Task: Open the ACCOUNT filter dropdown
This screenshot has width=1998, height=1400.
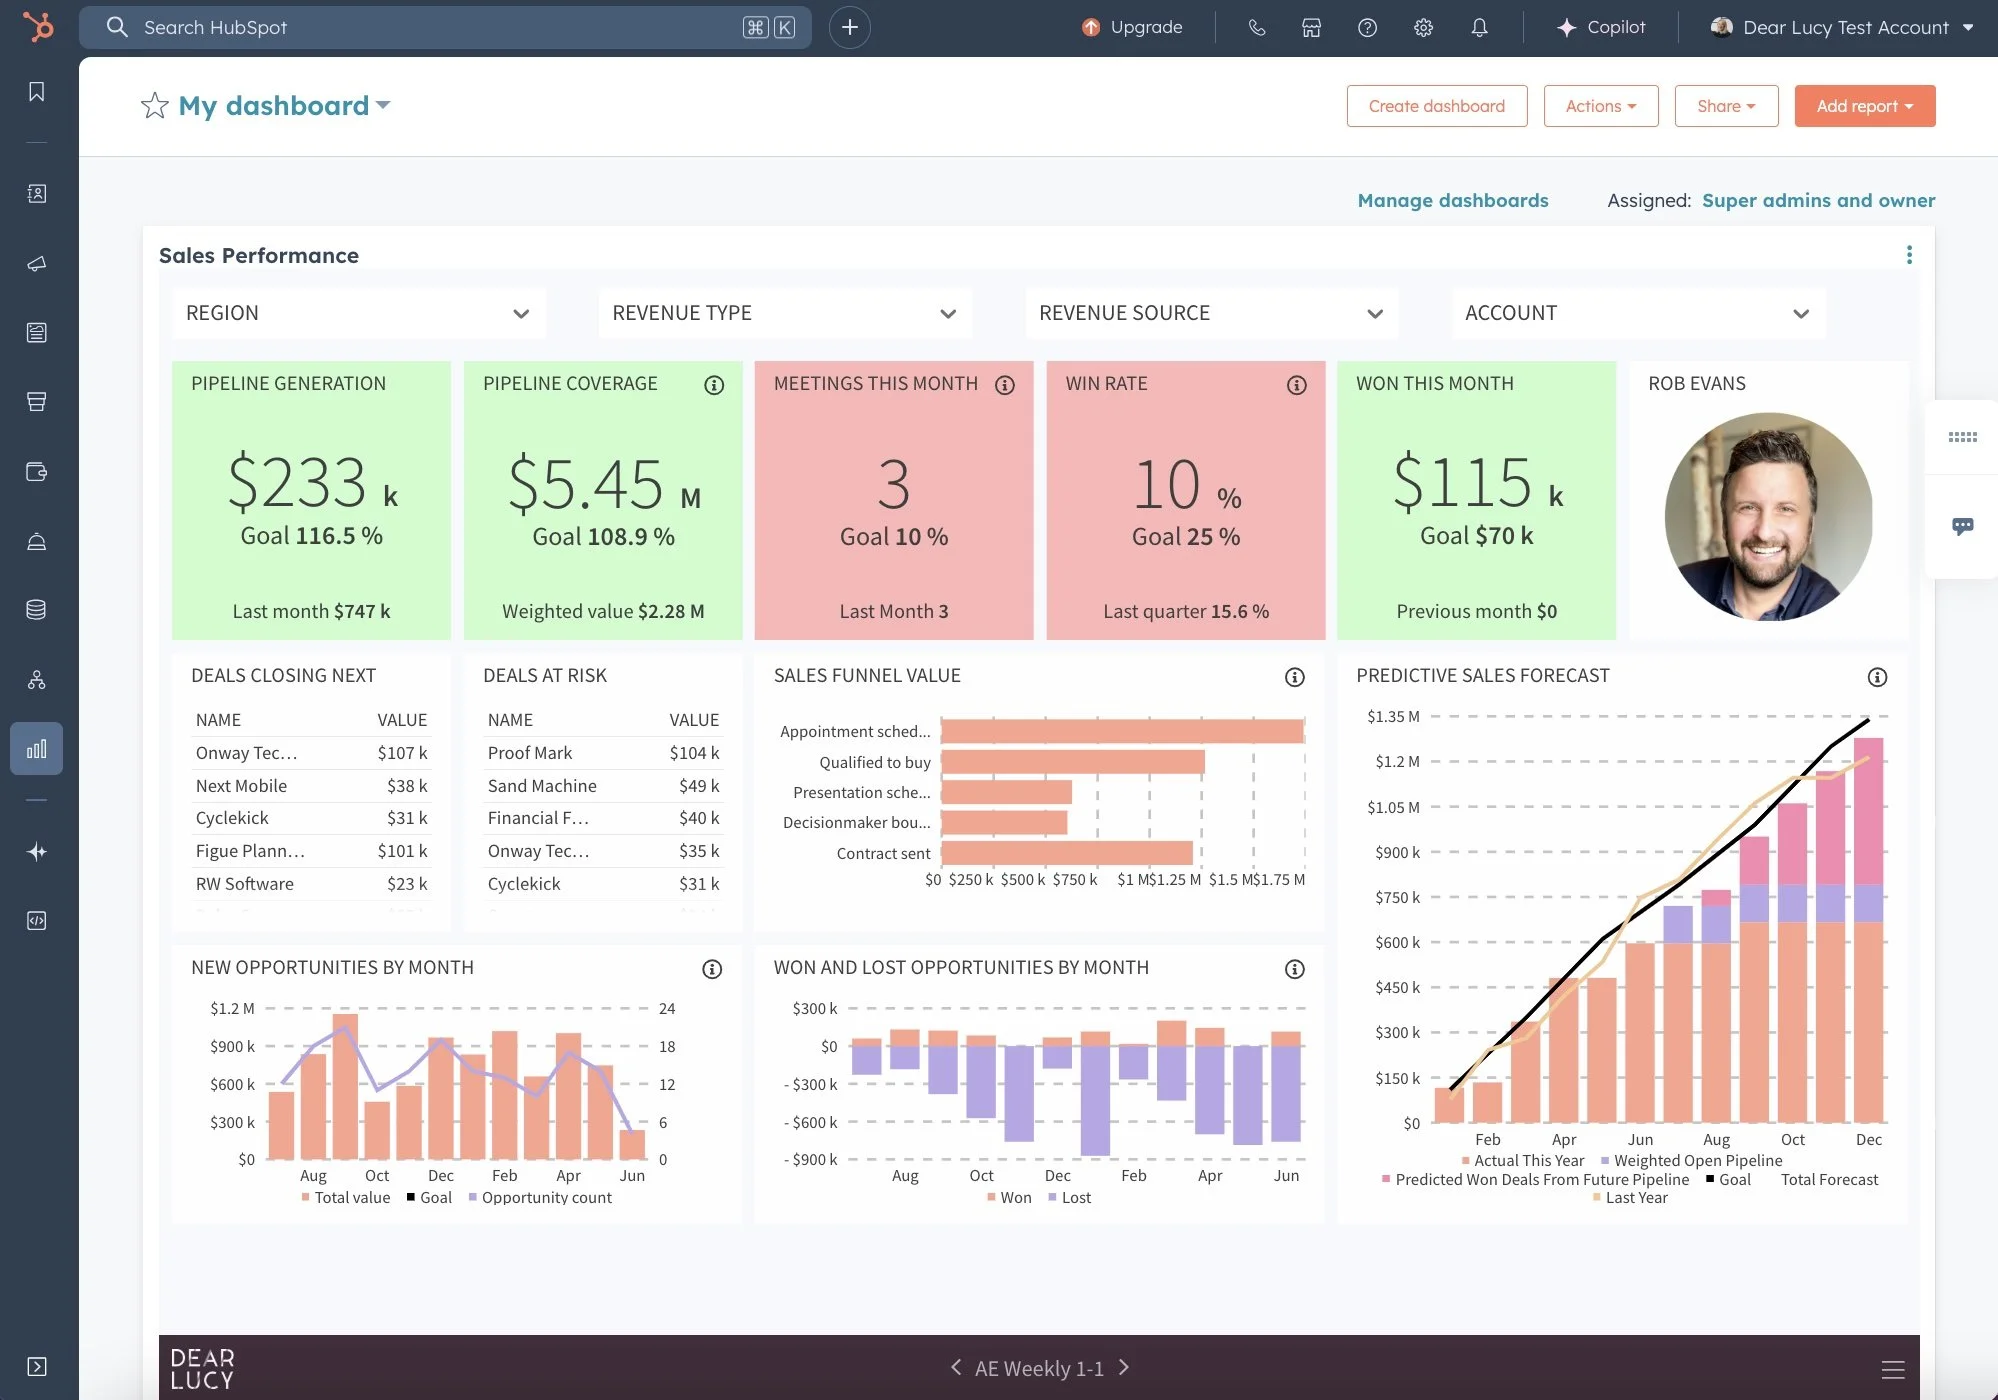Action: [1638, 313]
